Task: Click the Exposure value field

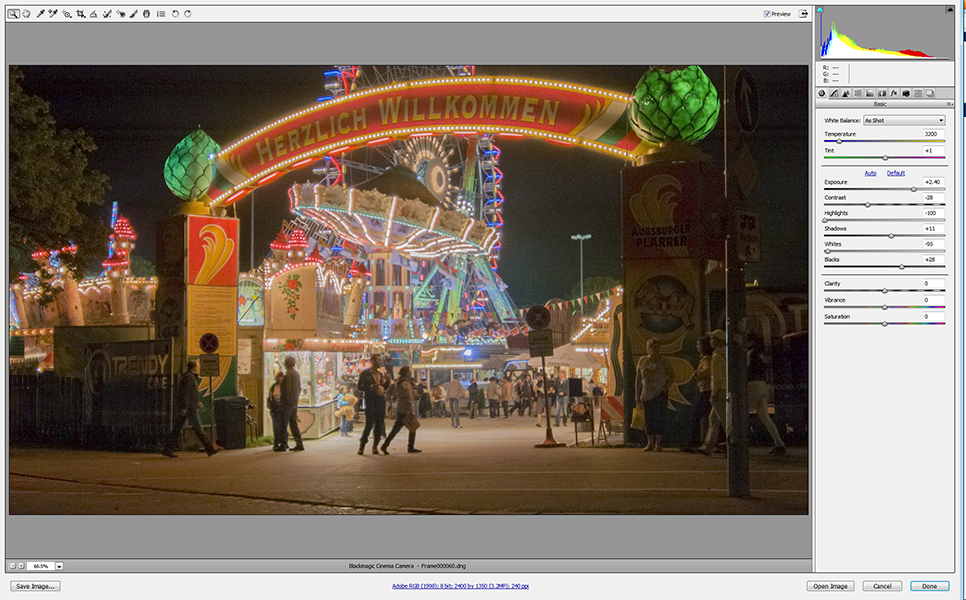Action: (x=933, y=182)
